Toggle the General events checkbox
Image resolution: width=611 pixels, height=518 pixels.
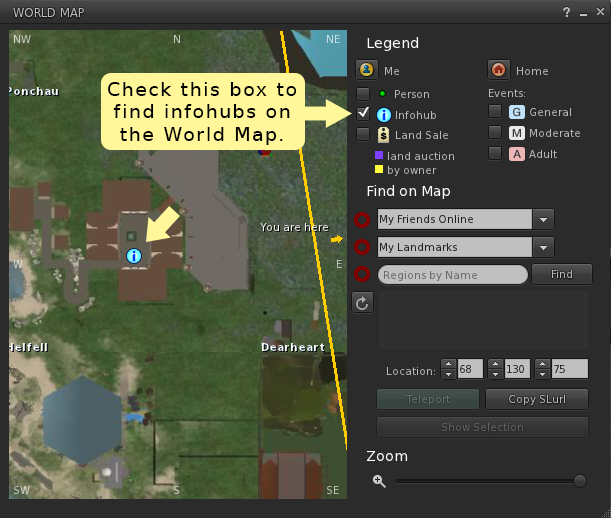coord(495,112)
